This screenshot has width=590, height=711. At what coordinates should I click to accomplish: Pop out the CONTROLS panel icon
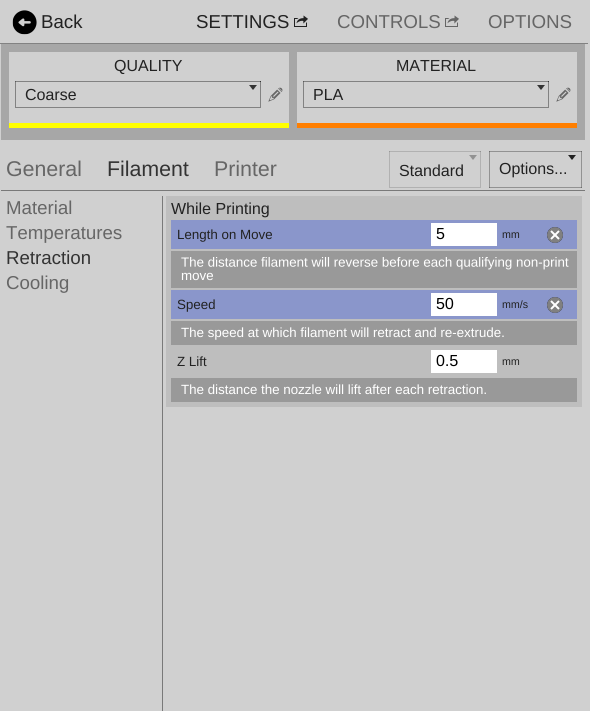[451, 21]
